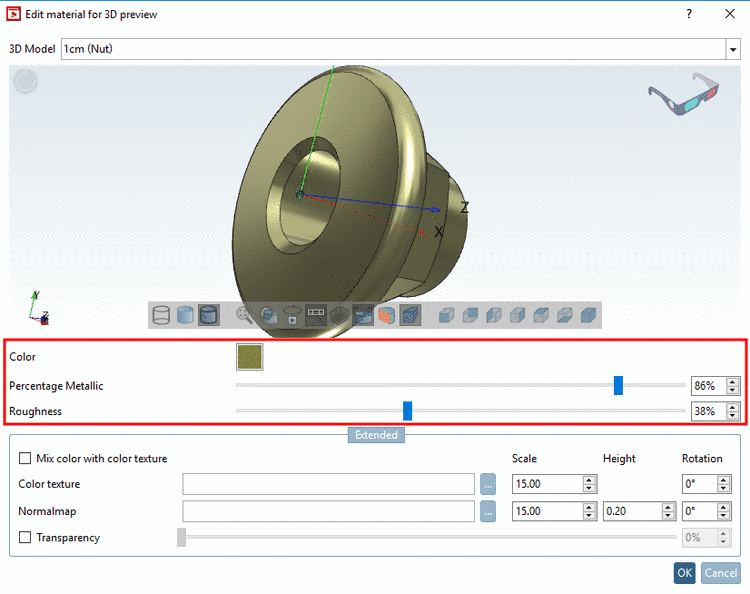Image resolution: width=750 pixels, height=594 pixels.
Task: Click the help question mark button
Action: (689, 14)
